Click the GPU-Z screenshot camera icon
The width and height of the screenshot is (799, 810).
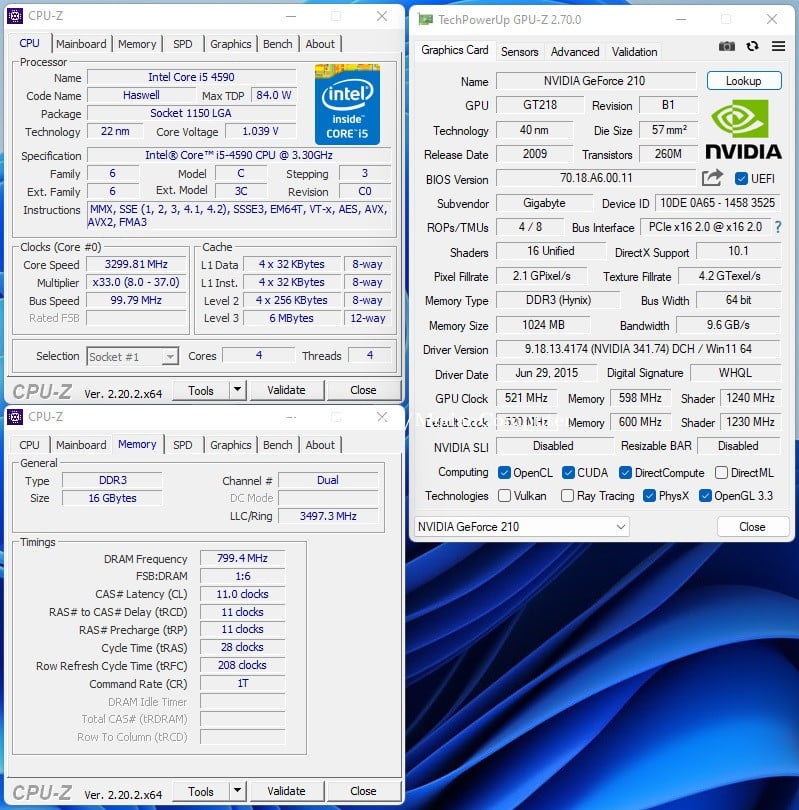point(727,46)
